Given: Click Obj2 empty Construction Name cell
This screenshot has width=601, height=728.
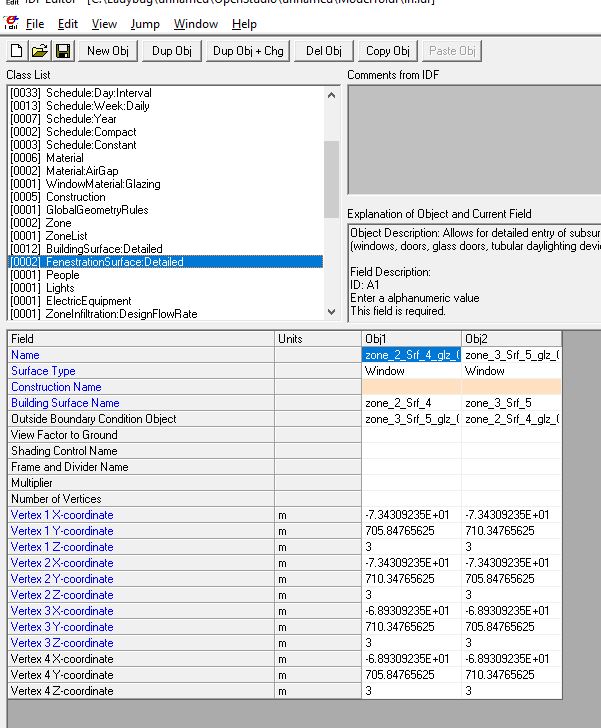Looking at the screenshot, I should click(511, 387).
